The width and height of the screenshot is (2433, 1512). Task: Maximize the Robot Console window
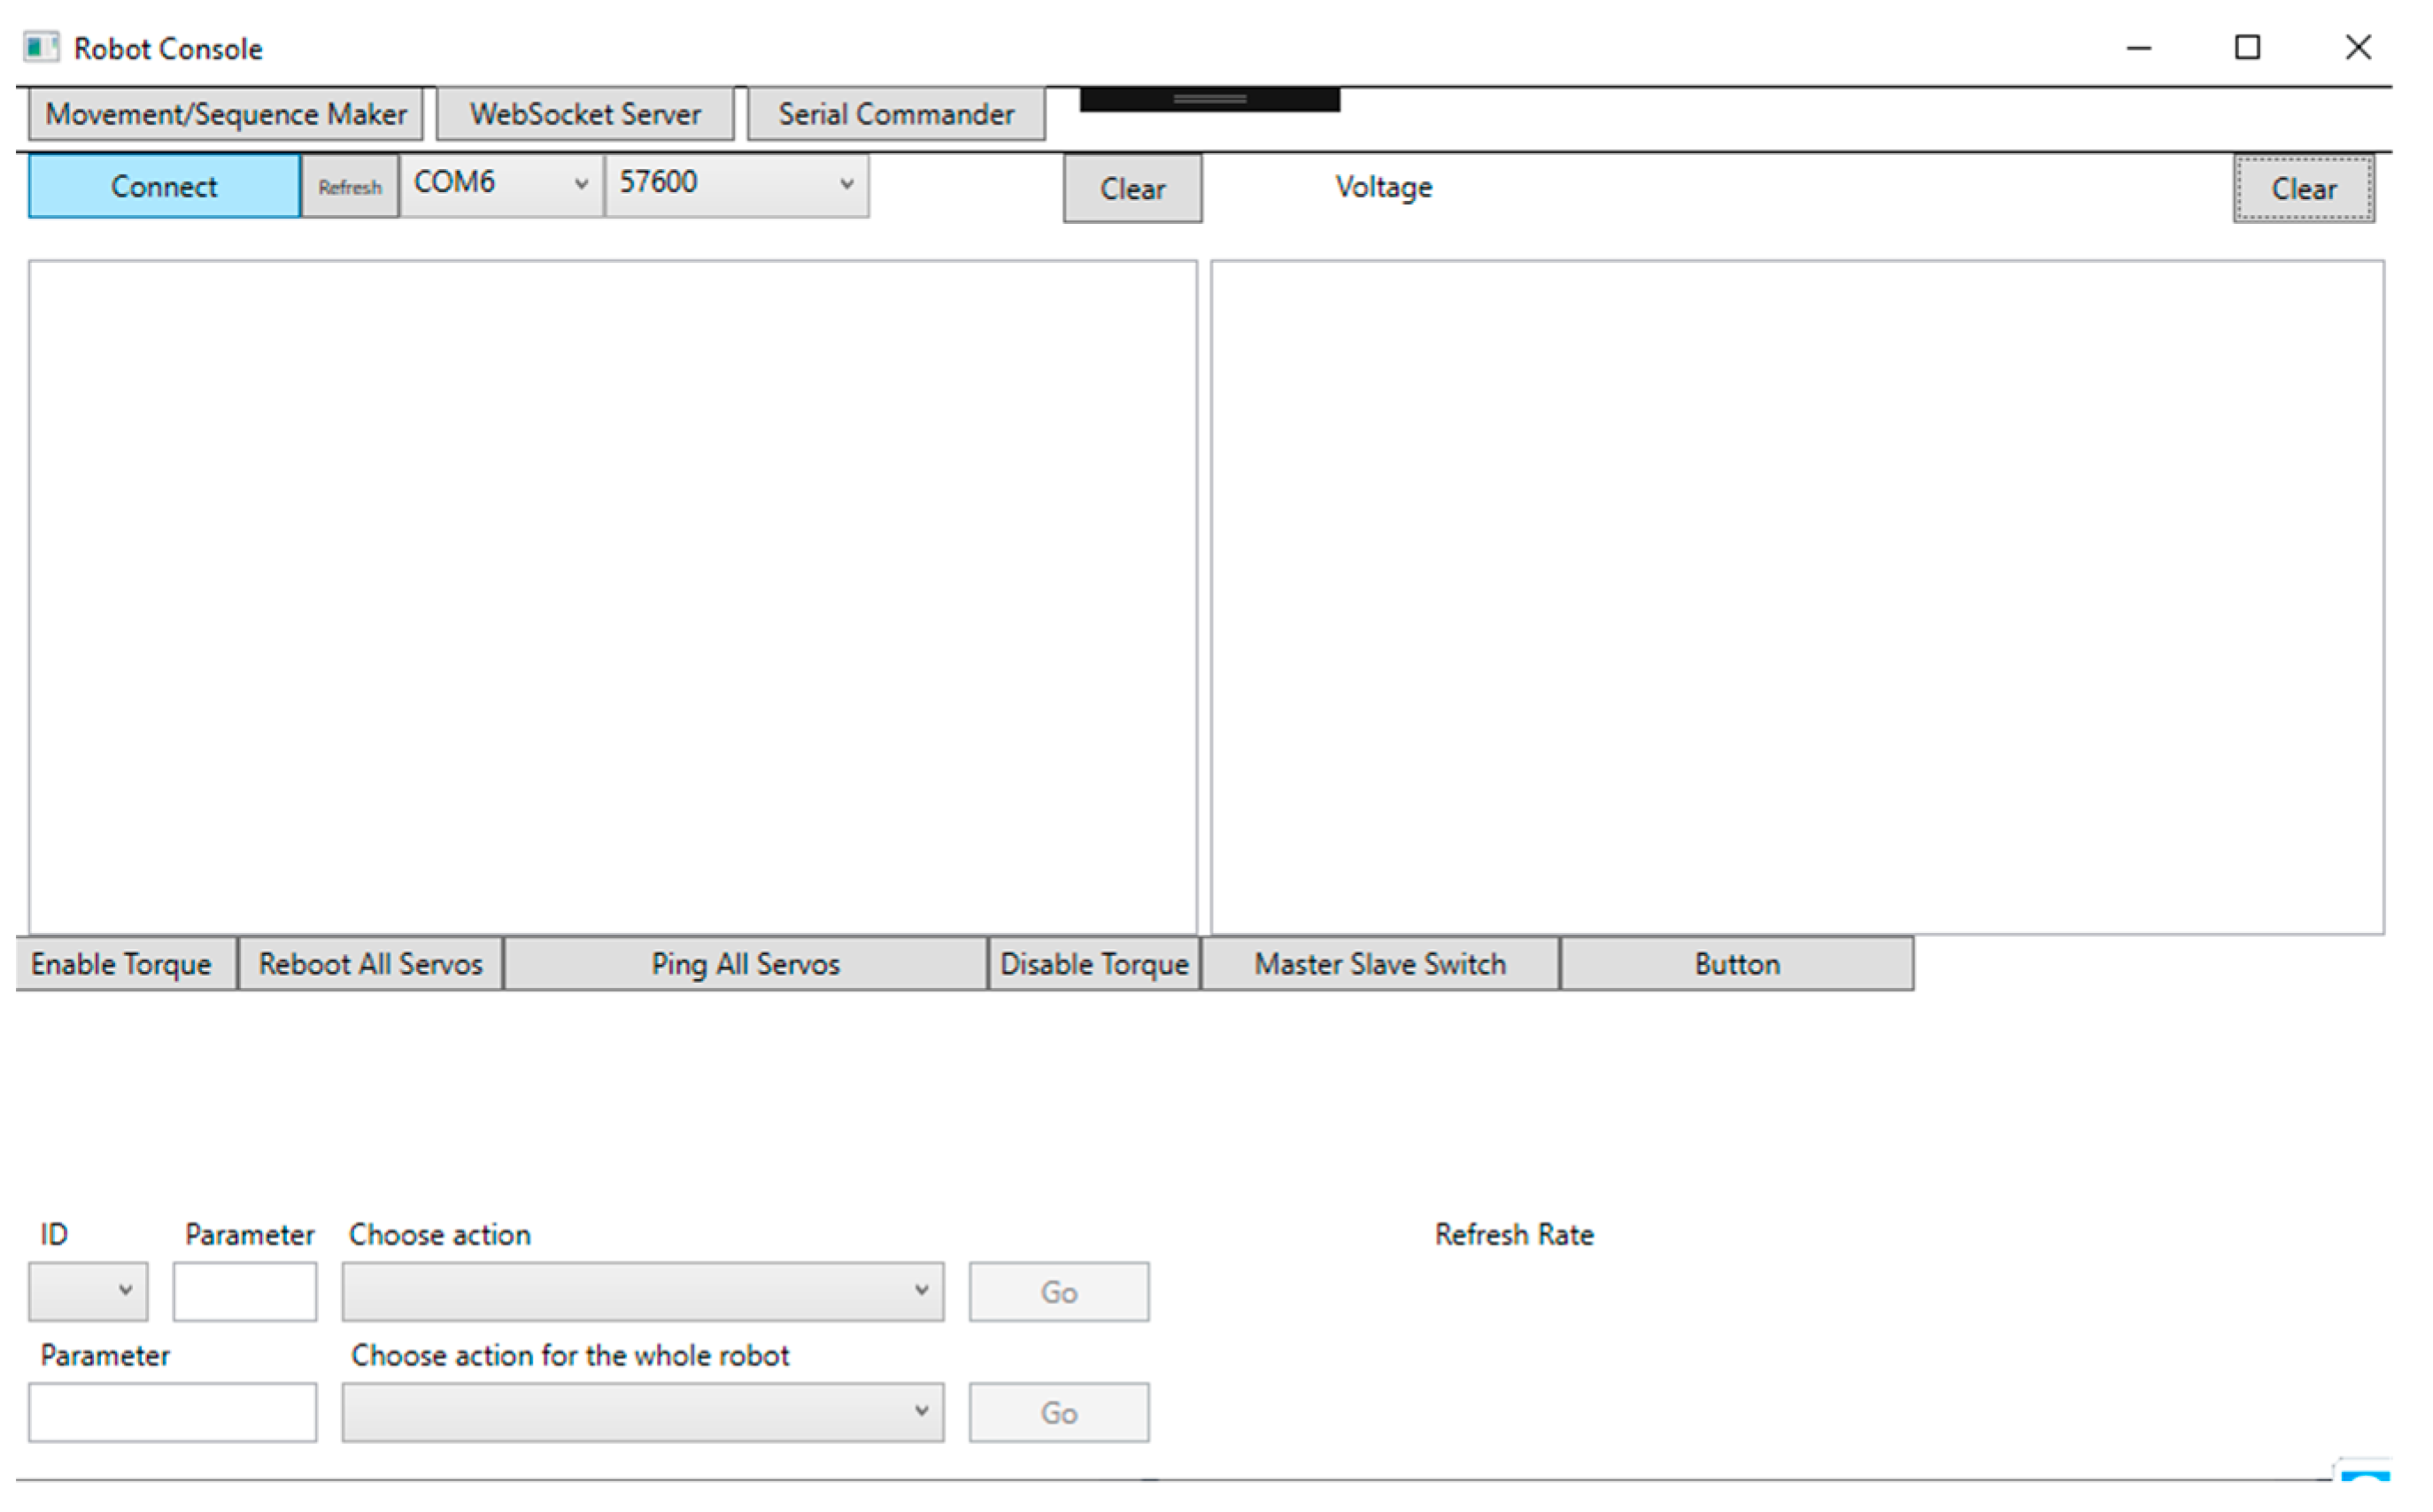pyautogui.click(x=2247, y=47)
